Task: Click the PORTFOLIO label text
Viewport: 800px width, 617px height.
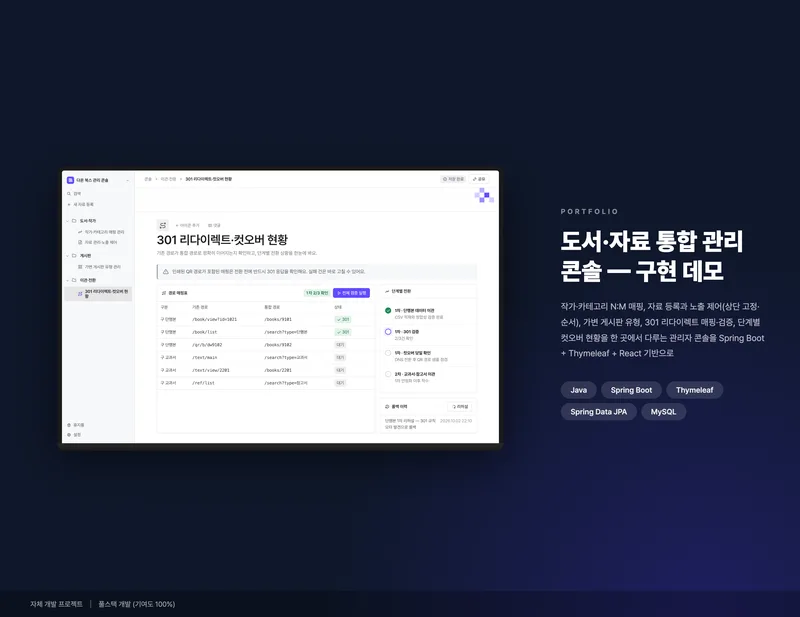Action: [x=589, y=211]
